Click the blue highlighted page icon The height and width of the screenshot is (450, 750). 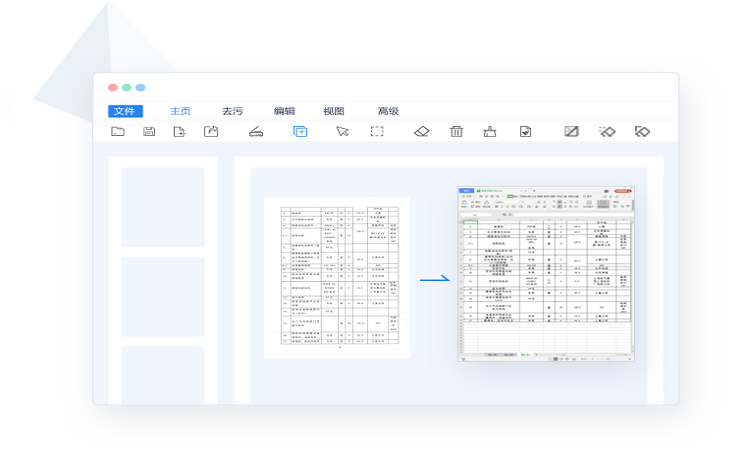click(300, 132)
